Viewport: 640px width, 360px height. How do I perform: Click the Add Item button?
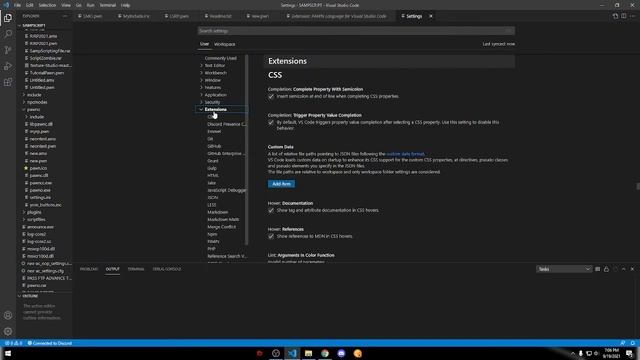281,184
